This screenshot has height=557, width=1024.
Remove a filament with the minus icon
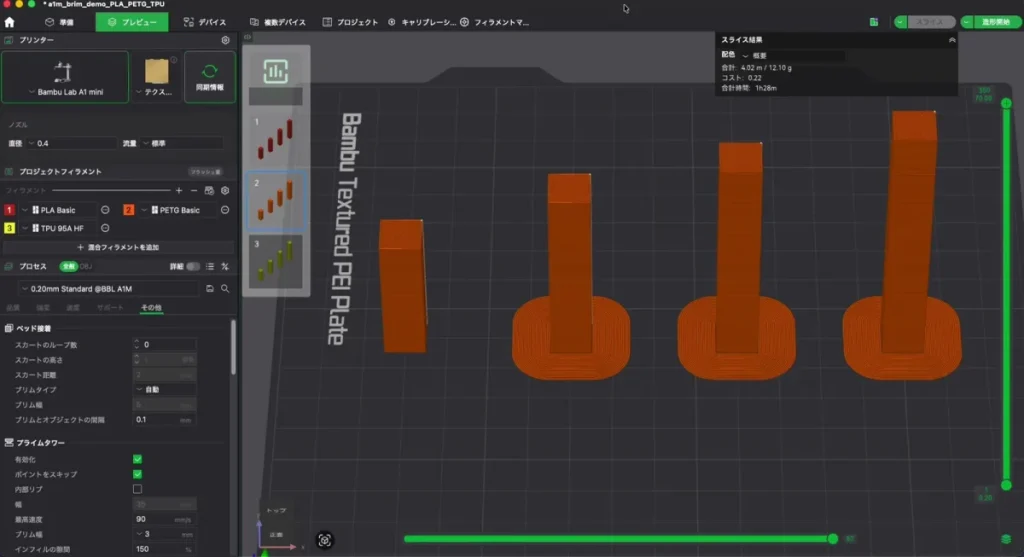(194, 191)
